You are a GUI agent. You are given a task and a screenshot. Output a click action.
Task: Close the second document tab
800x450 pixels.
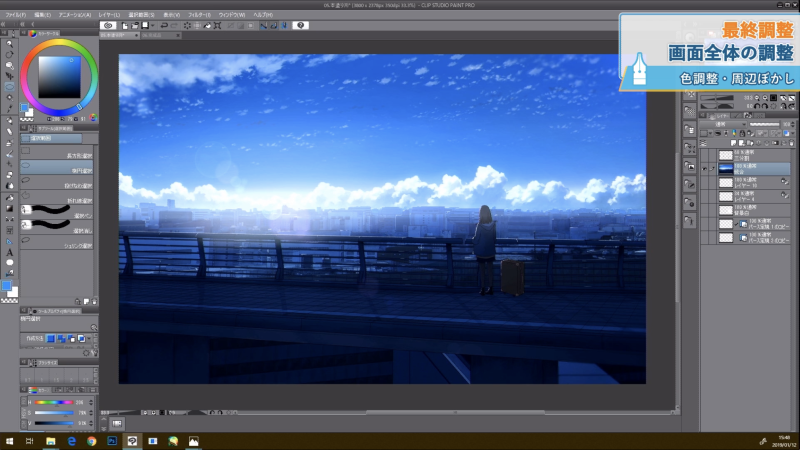[178, 36]
